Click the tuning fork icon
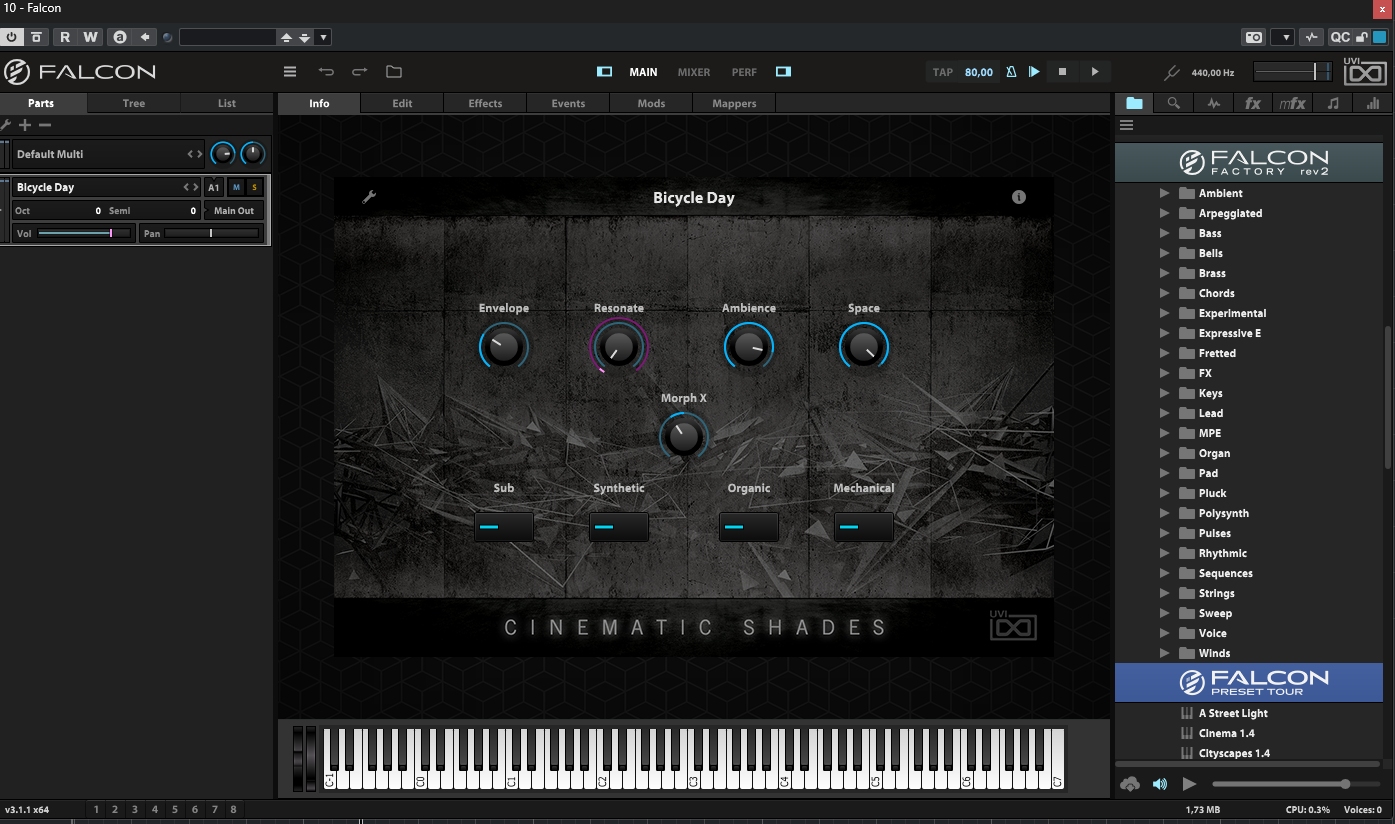 pyautogui.click(x=1173, y=73)
